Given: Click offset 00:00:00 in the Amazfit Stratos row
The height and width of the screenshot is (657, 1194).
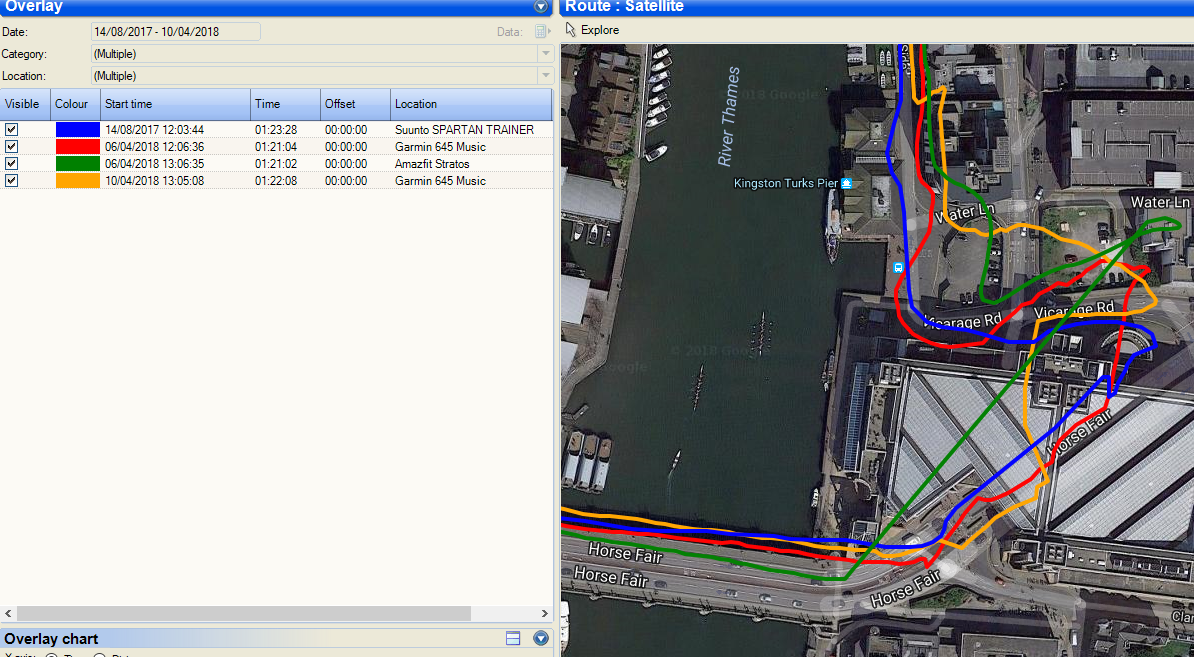Looking at the screenshot, I should pos(346,164).
